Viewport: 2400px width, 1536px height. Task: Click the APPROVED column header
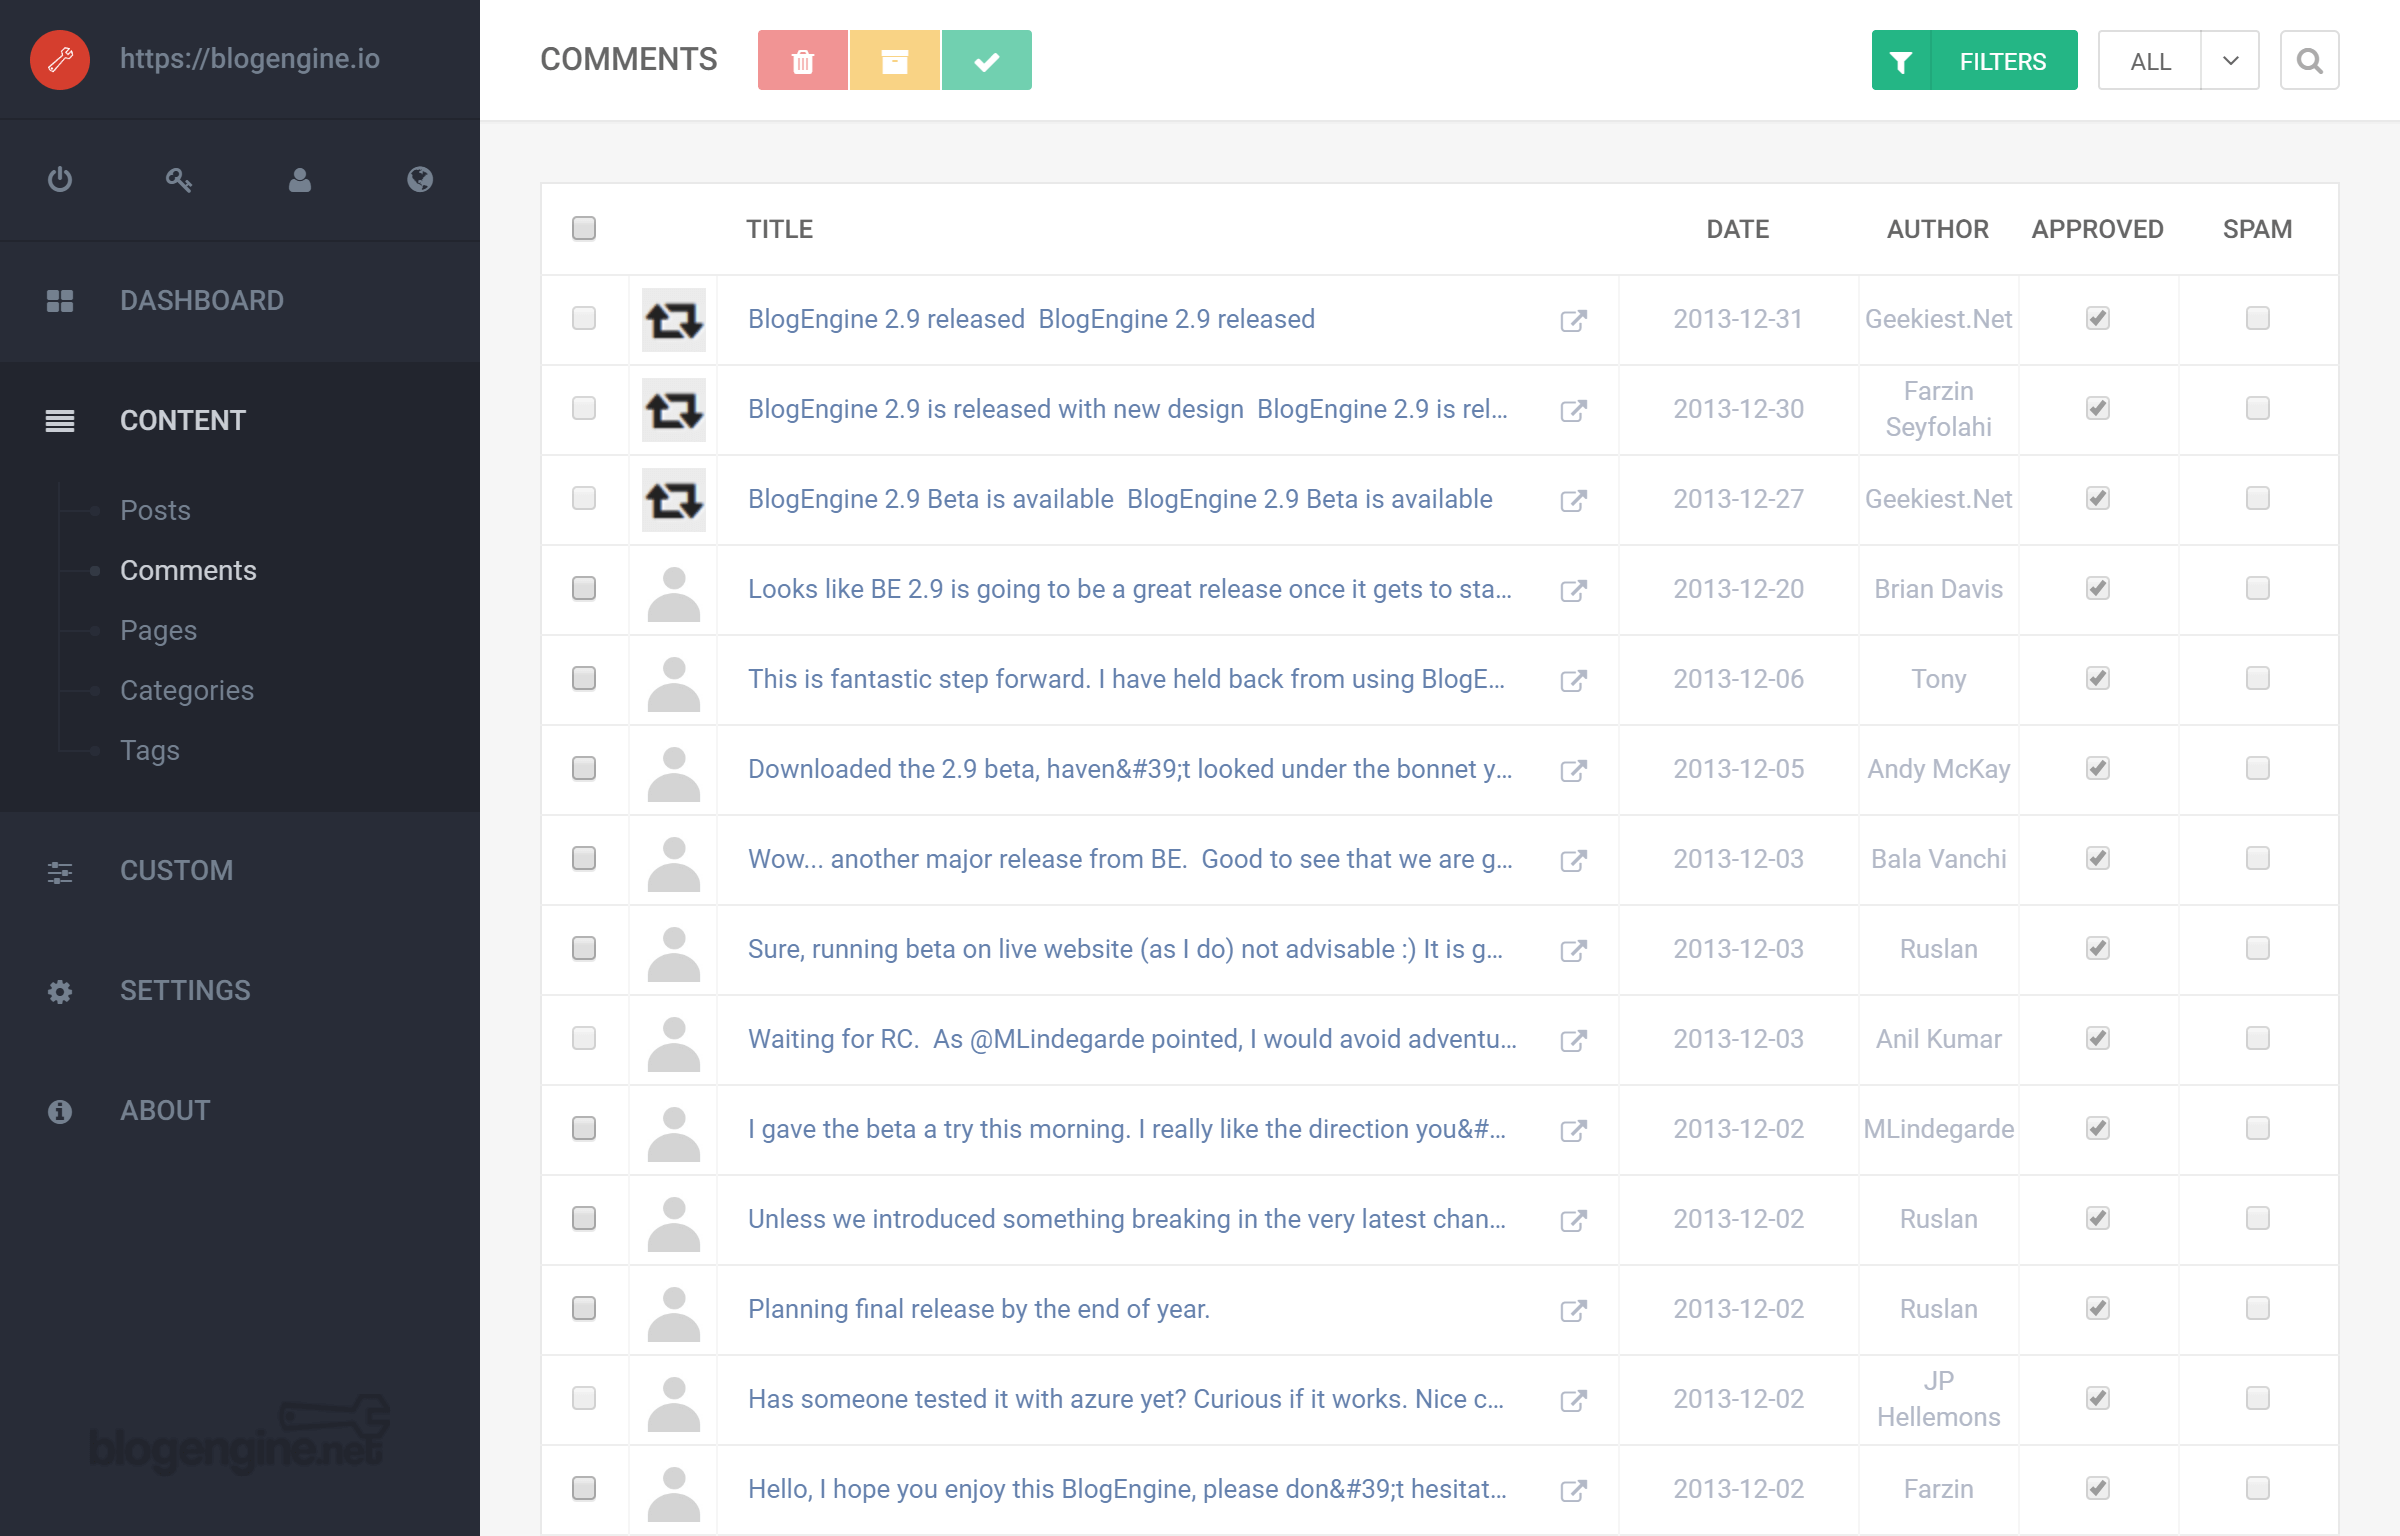[2098, 229]
